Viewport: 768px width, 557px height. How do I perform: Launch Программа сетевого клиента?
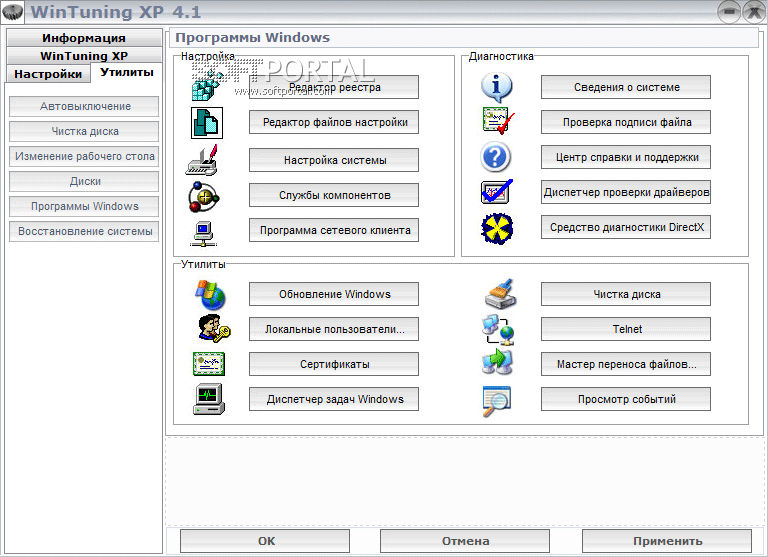click(x=334, y=230)
